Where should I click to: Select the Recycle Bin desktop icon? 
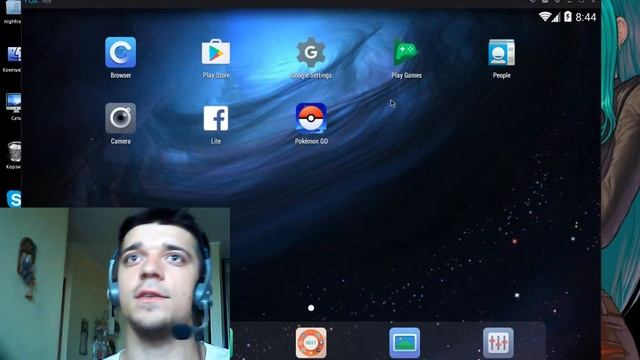click(14, 152)
